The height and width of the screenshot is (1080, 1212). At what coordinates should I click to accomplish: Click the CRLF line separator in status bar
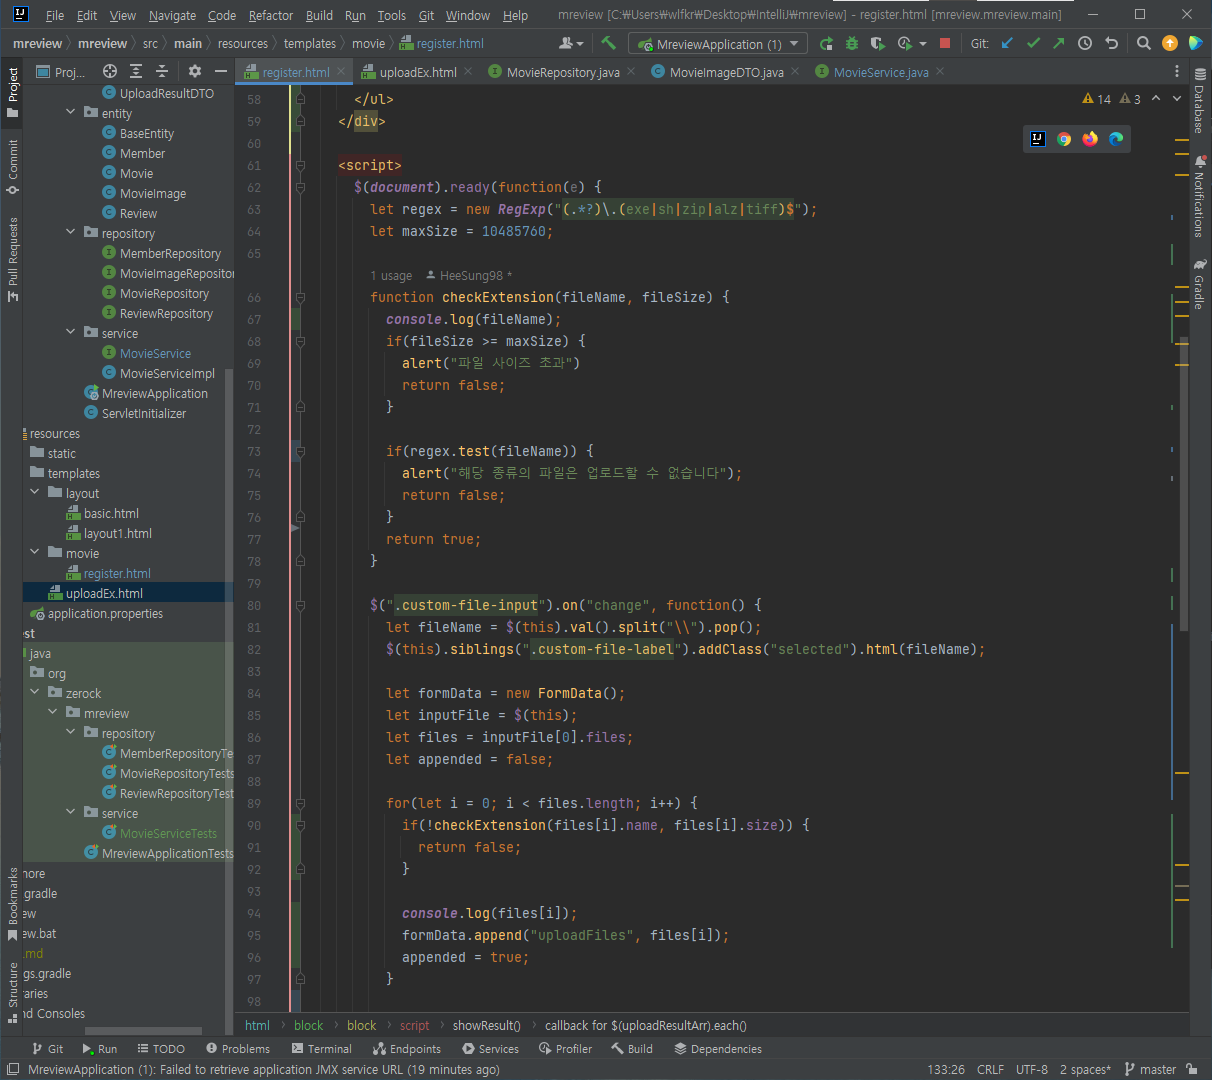coord(990,1069)
